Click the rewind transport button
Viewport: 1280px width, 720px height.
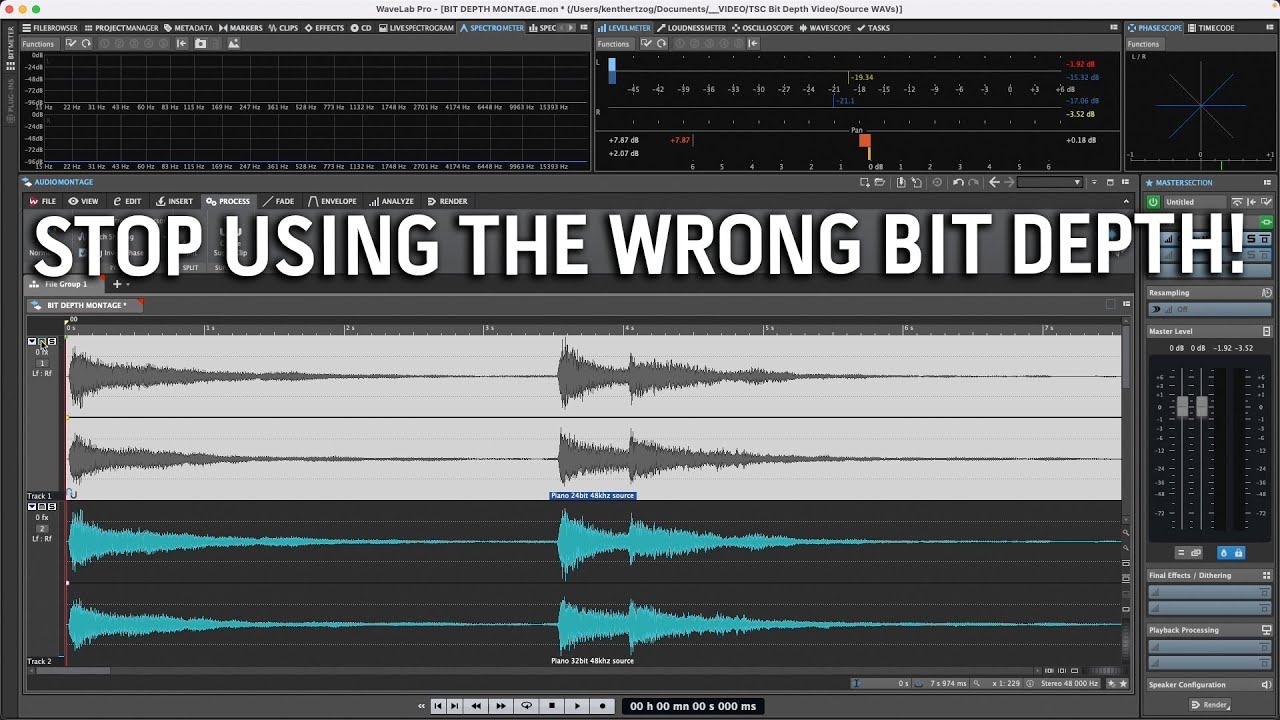(477, 706)
